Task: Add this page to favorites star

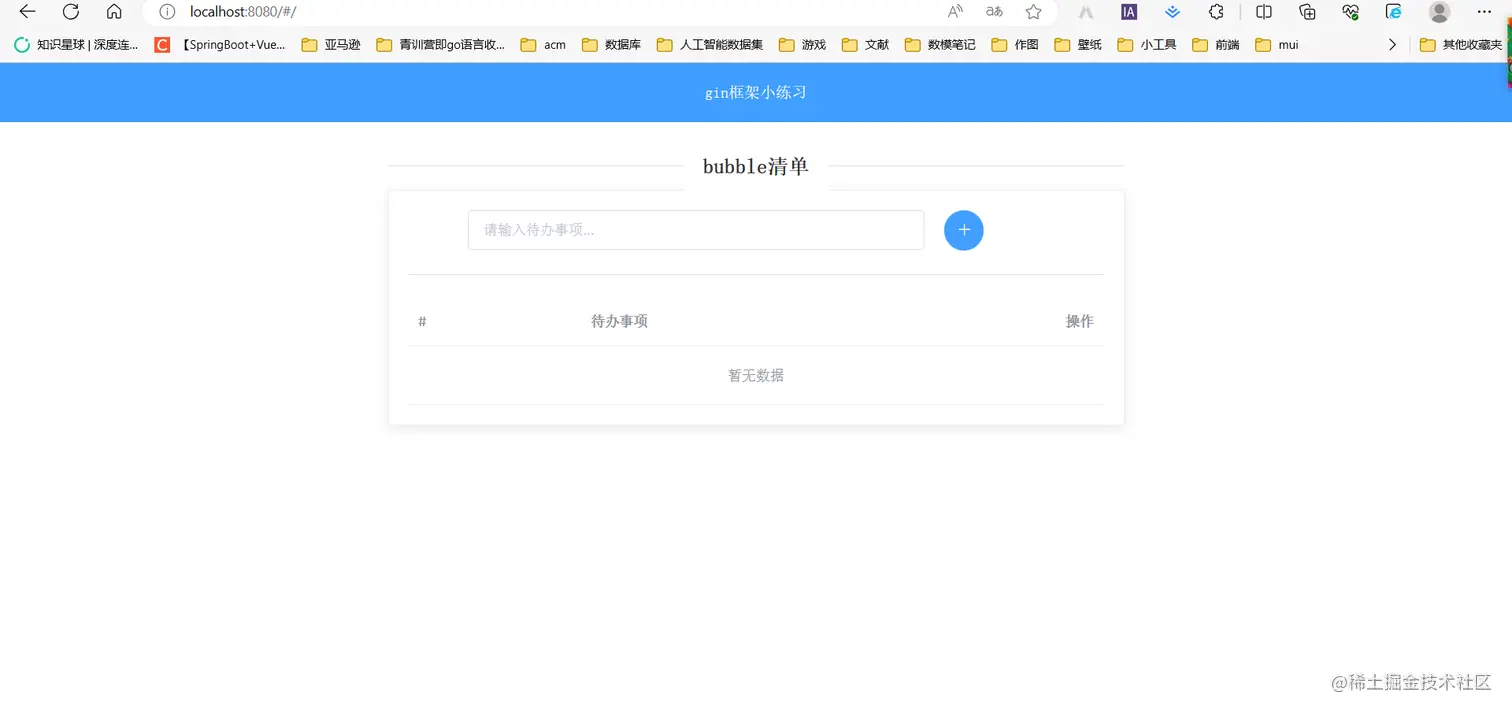Action: pyautogui.click(x=1033, y=12)
